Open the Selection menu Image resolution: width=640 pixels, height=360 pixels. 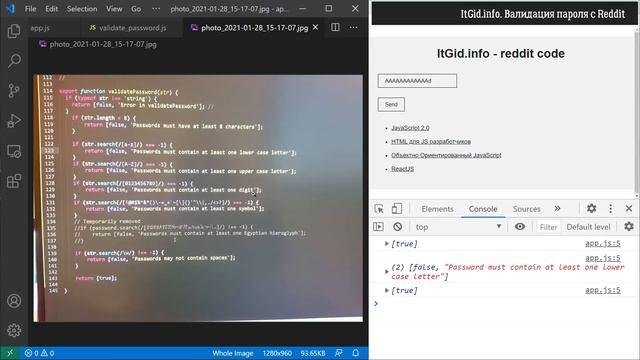coord(82,9)
